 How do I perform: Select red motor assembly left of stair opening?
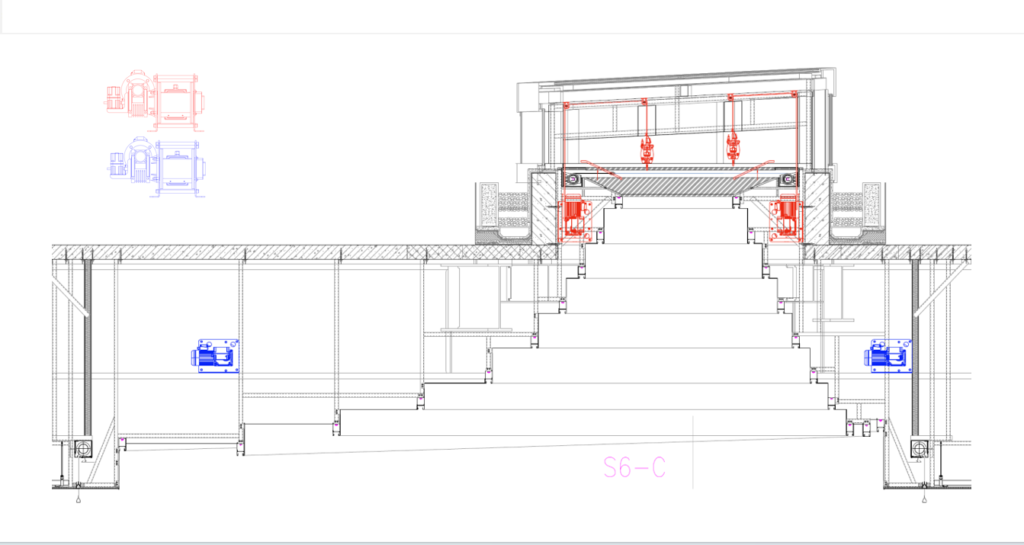coord(577,218)
